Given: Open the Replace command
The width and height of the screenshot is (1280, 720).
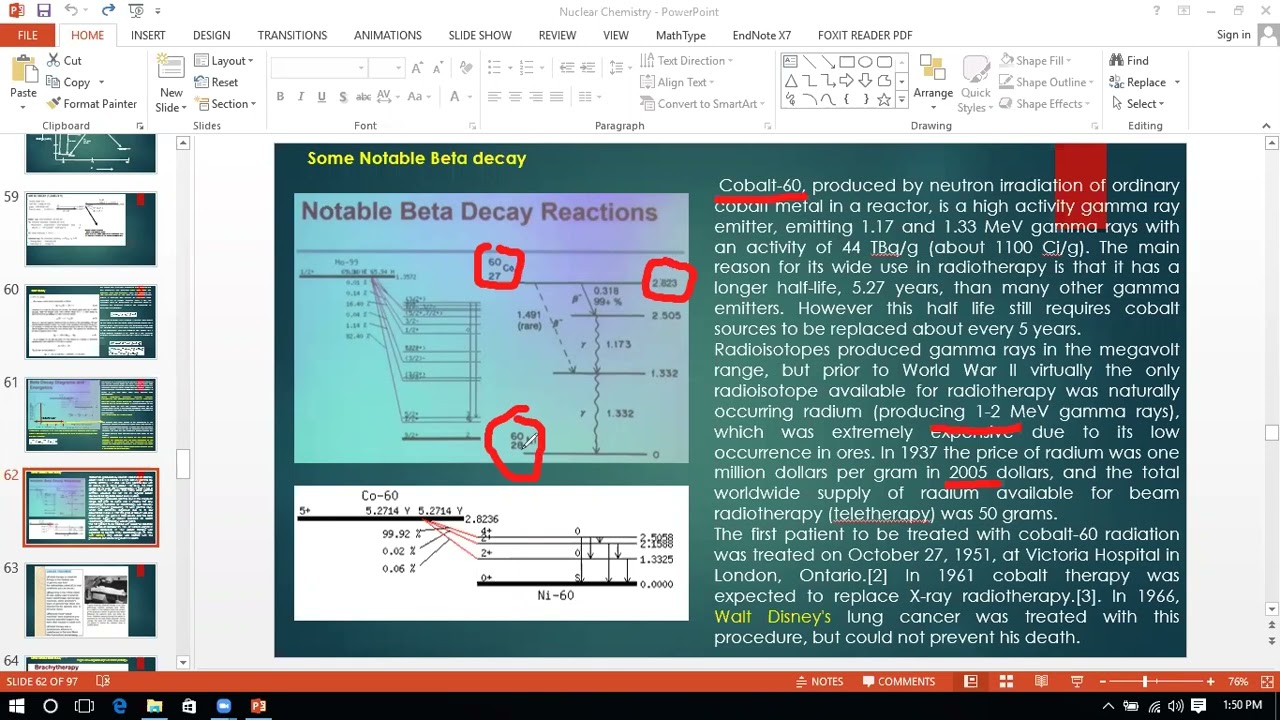Looking at the screenshot, I should [x=1138, y=82].
